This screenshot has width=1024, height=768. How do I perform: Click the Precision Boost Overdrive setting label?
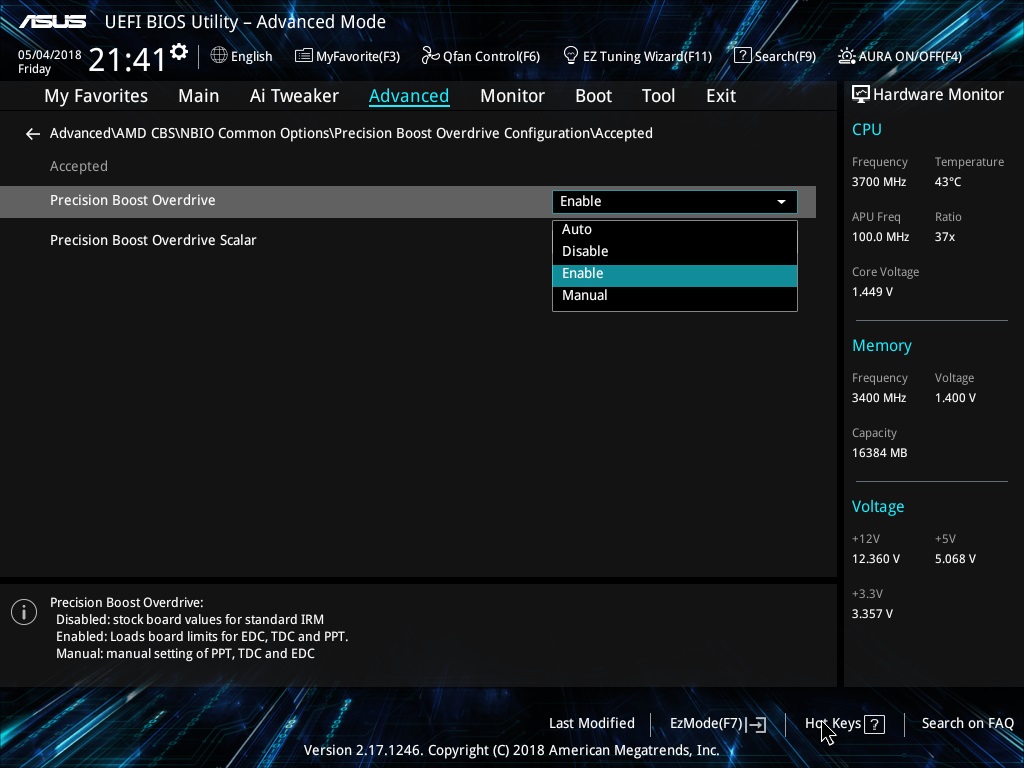click(133, 200)
